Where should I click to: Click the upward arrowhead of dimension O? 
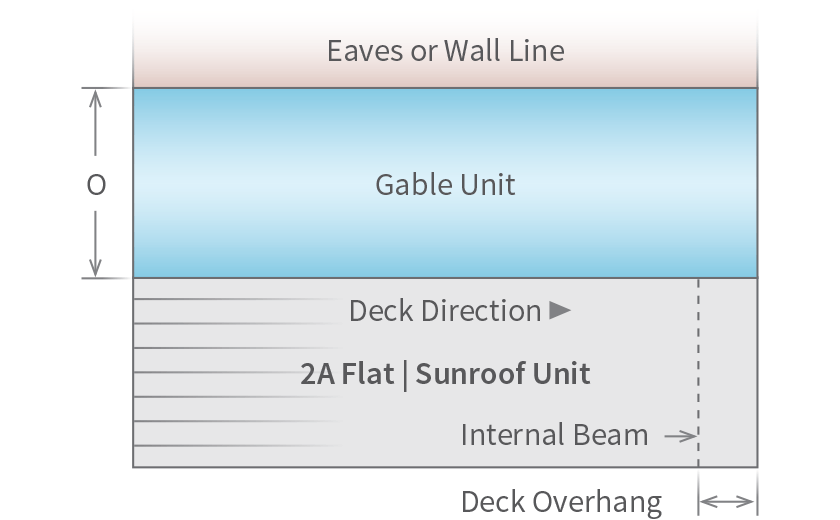click(x=96, y=100)
